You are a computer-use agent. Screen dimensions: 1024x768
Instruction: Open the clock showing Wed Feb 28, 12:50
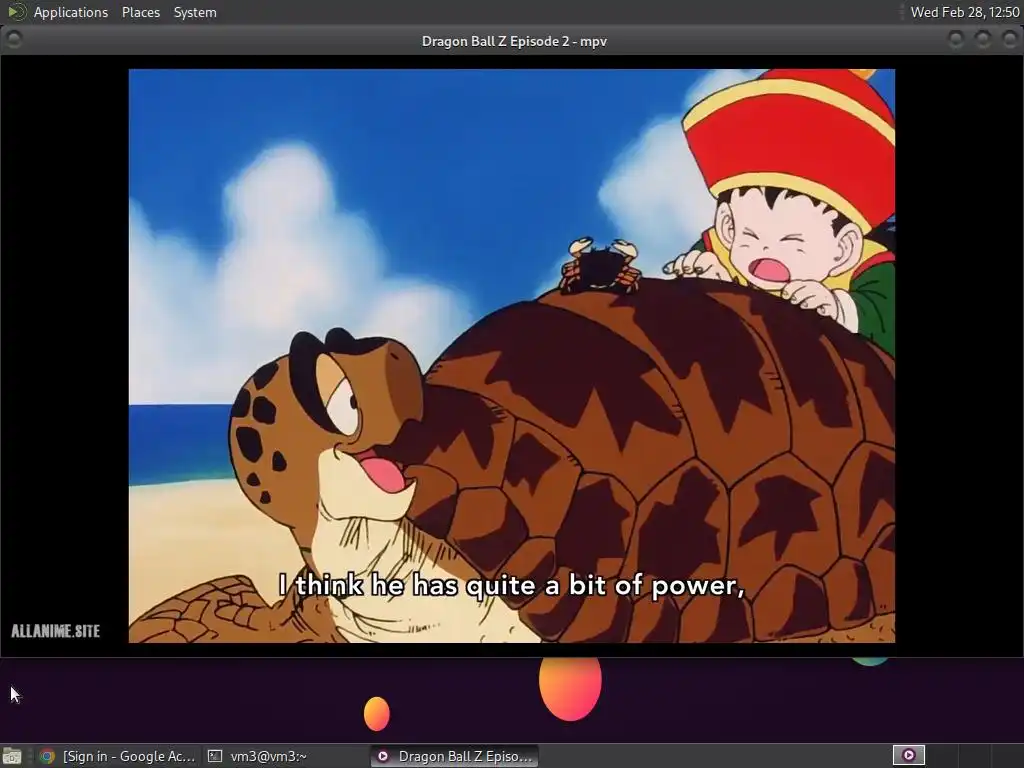click(965, 12)
